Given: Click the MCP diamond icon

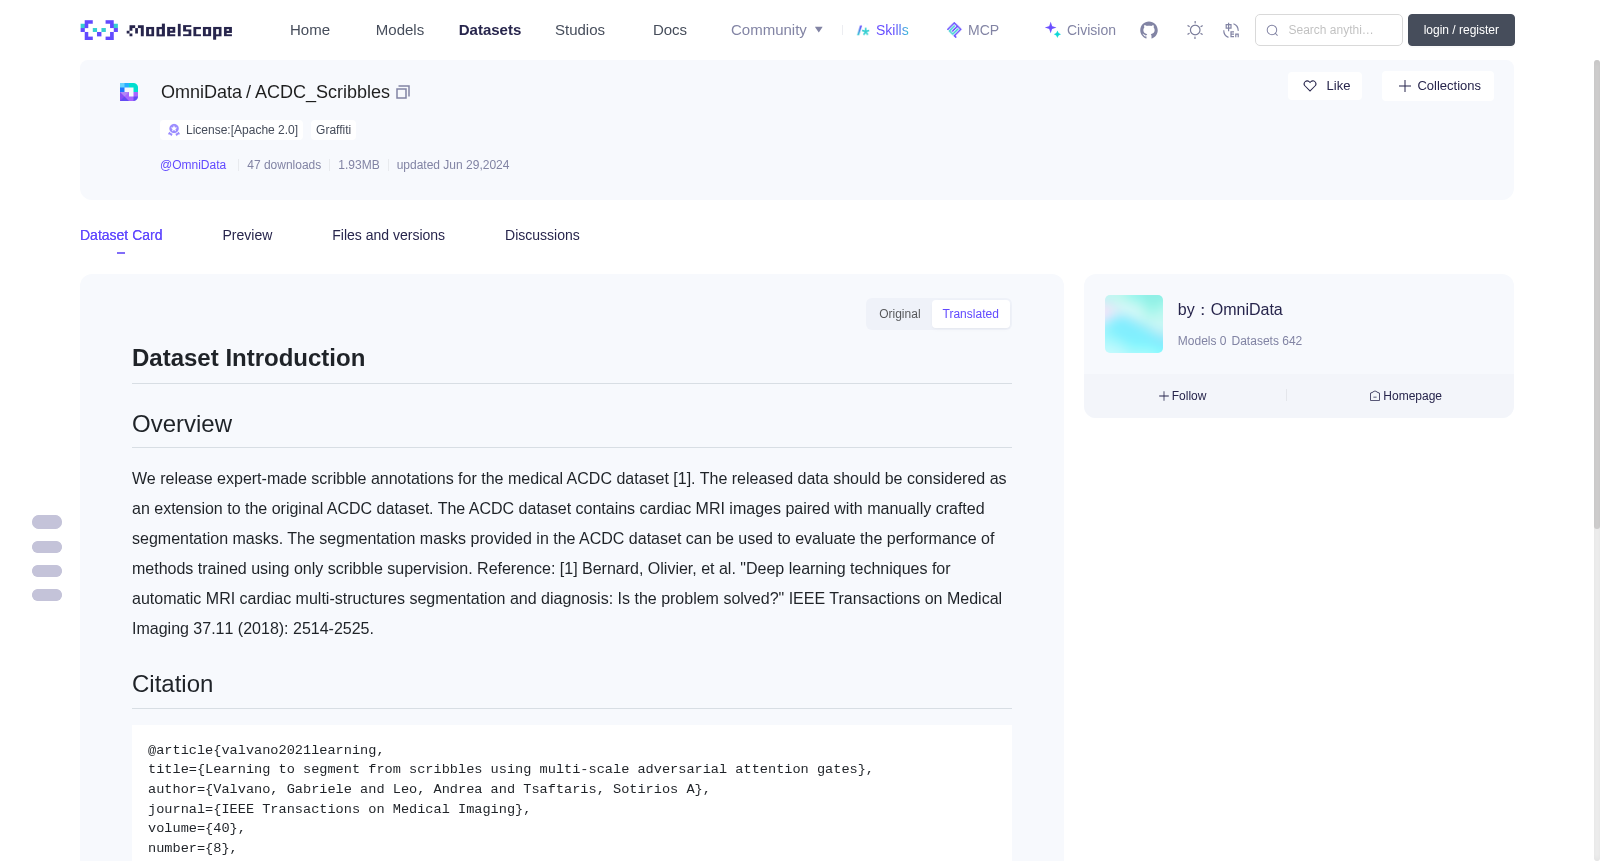Looking at the screenshot, I should 954,30.
